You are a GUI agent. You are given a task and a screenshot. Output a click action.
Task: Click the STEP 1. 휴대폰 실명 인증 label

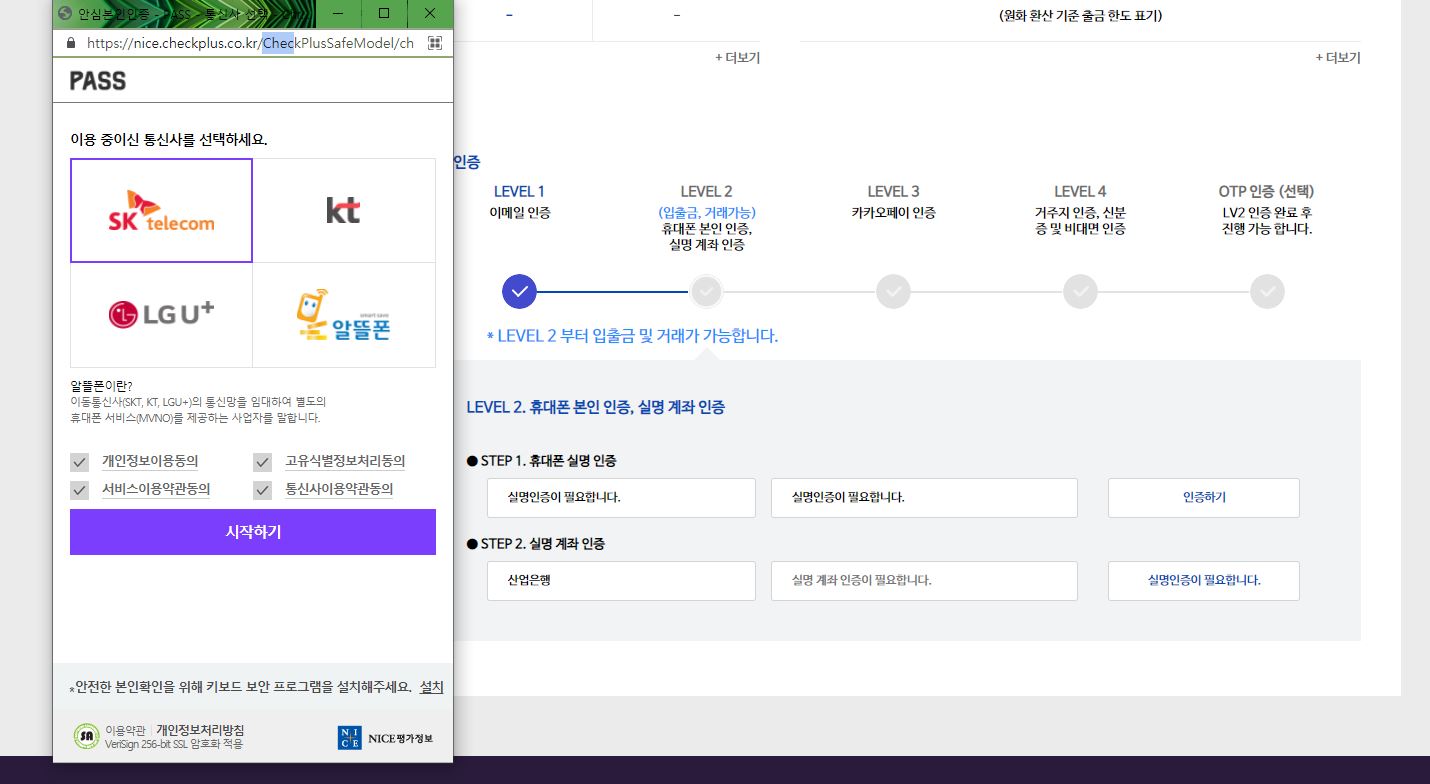pos(541,461)
